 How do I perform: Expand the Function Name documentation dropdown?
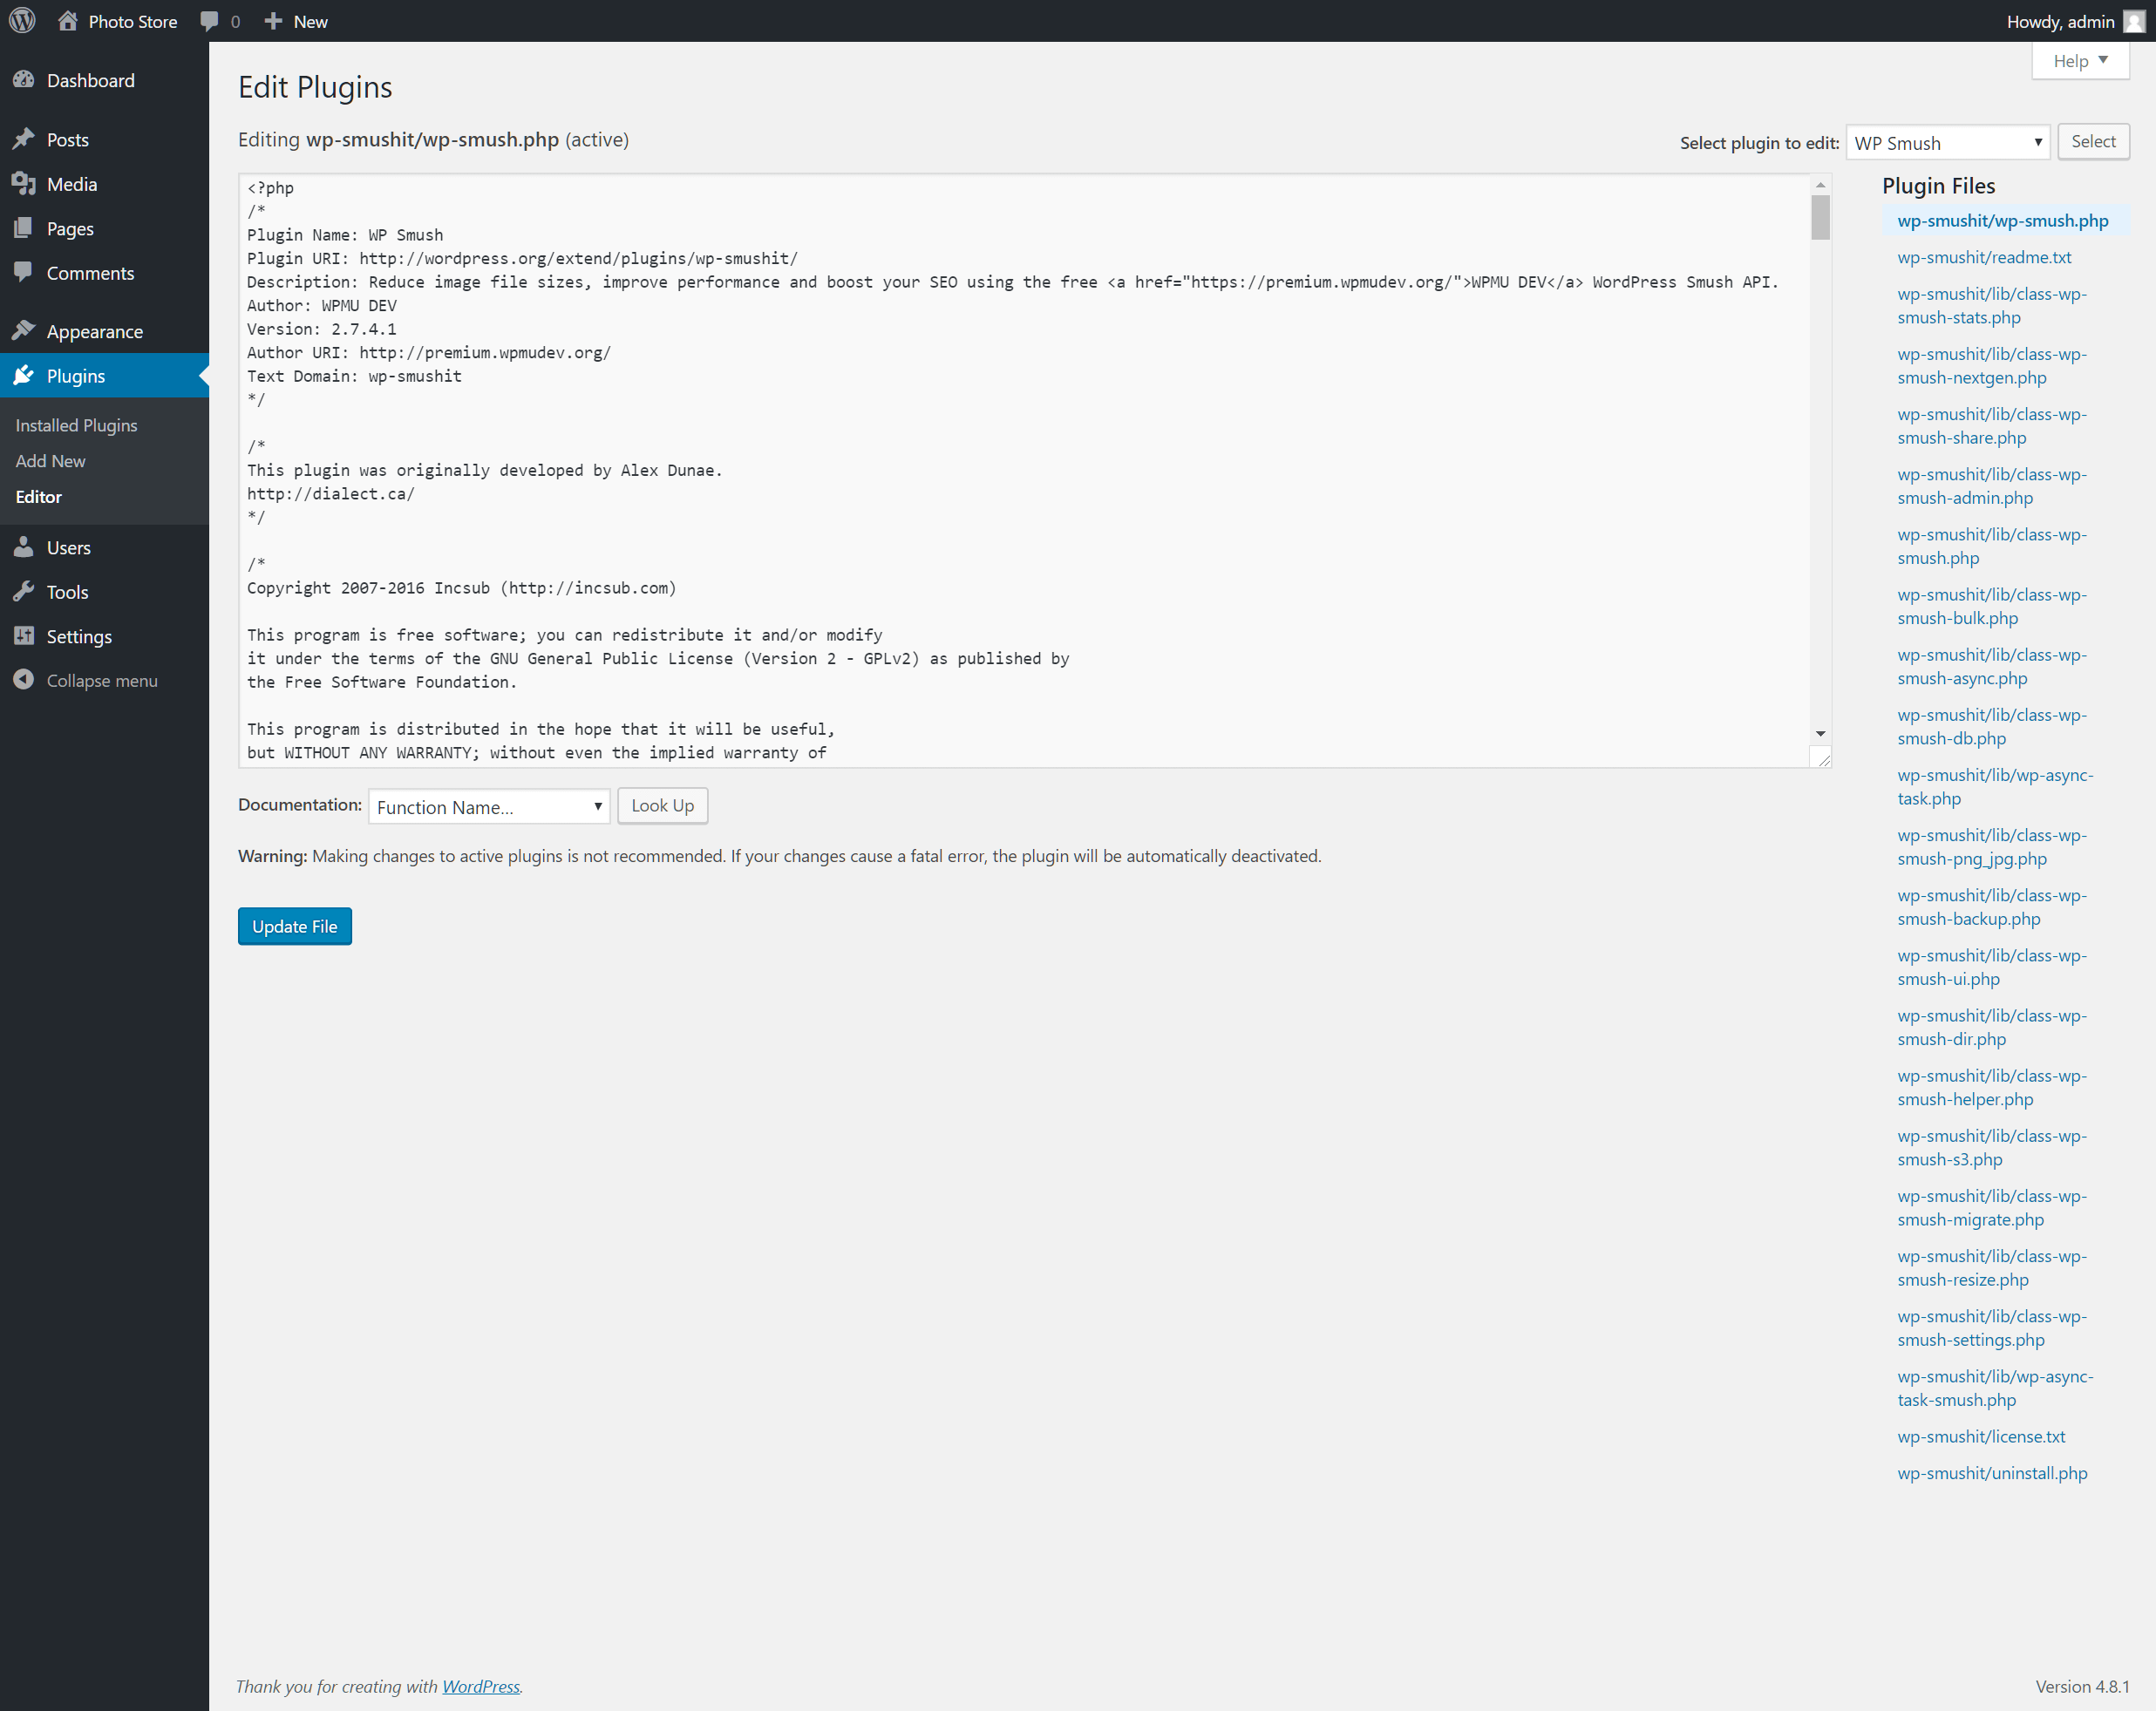(x=488, y=806)
